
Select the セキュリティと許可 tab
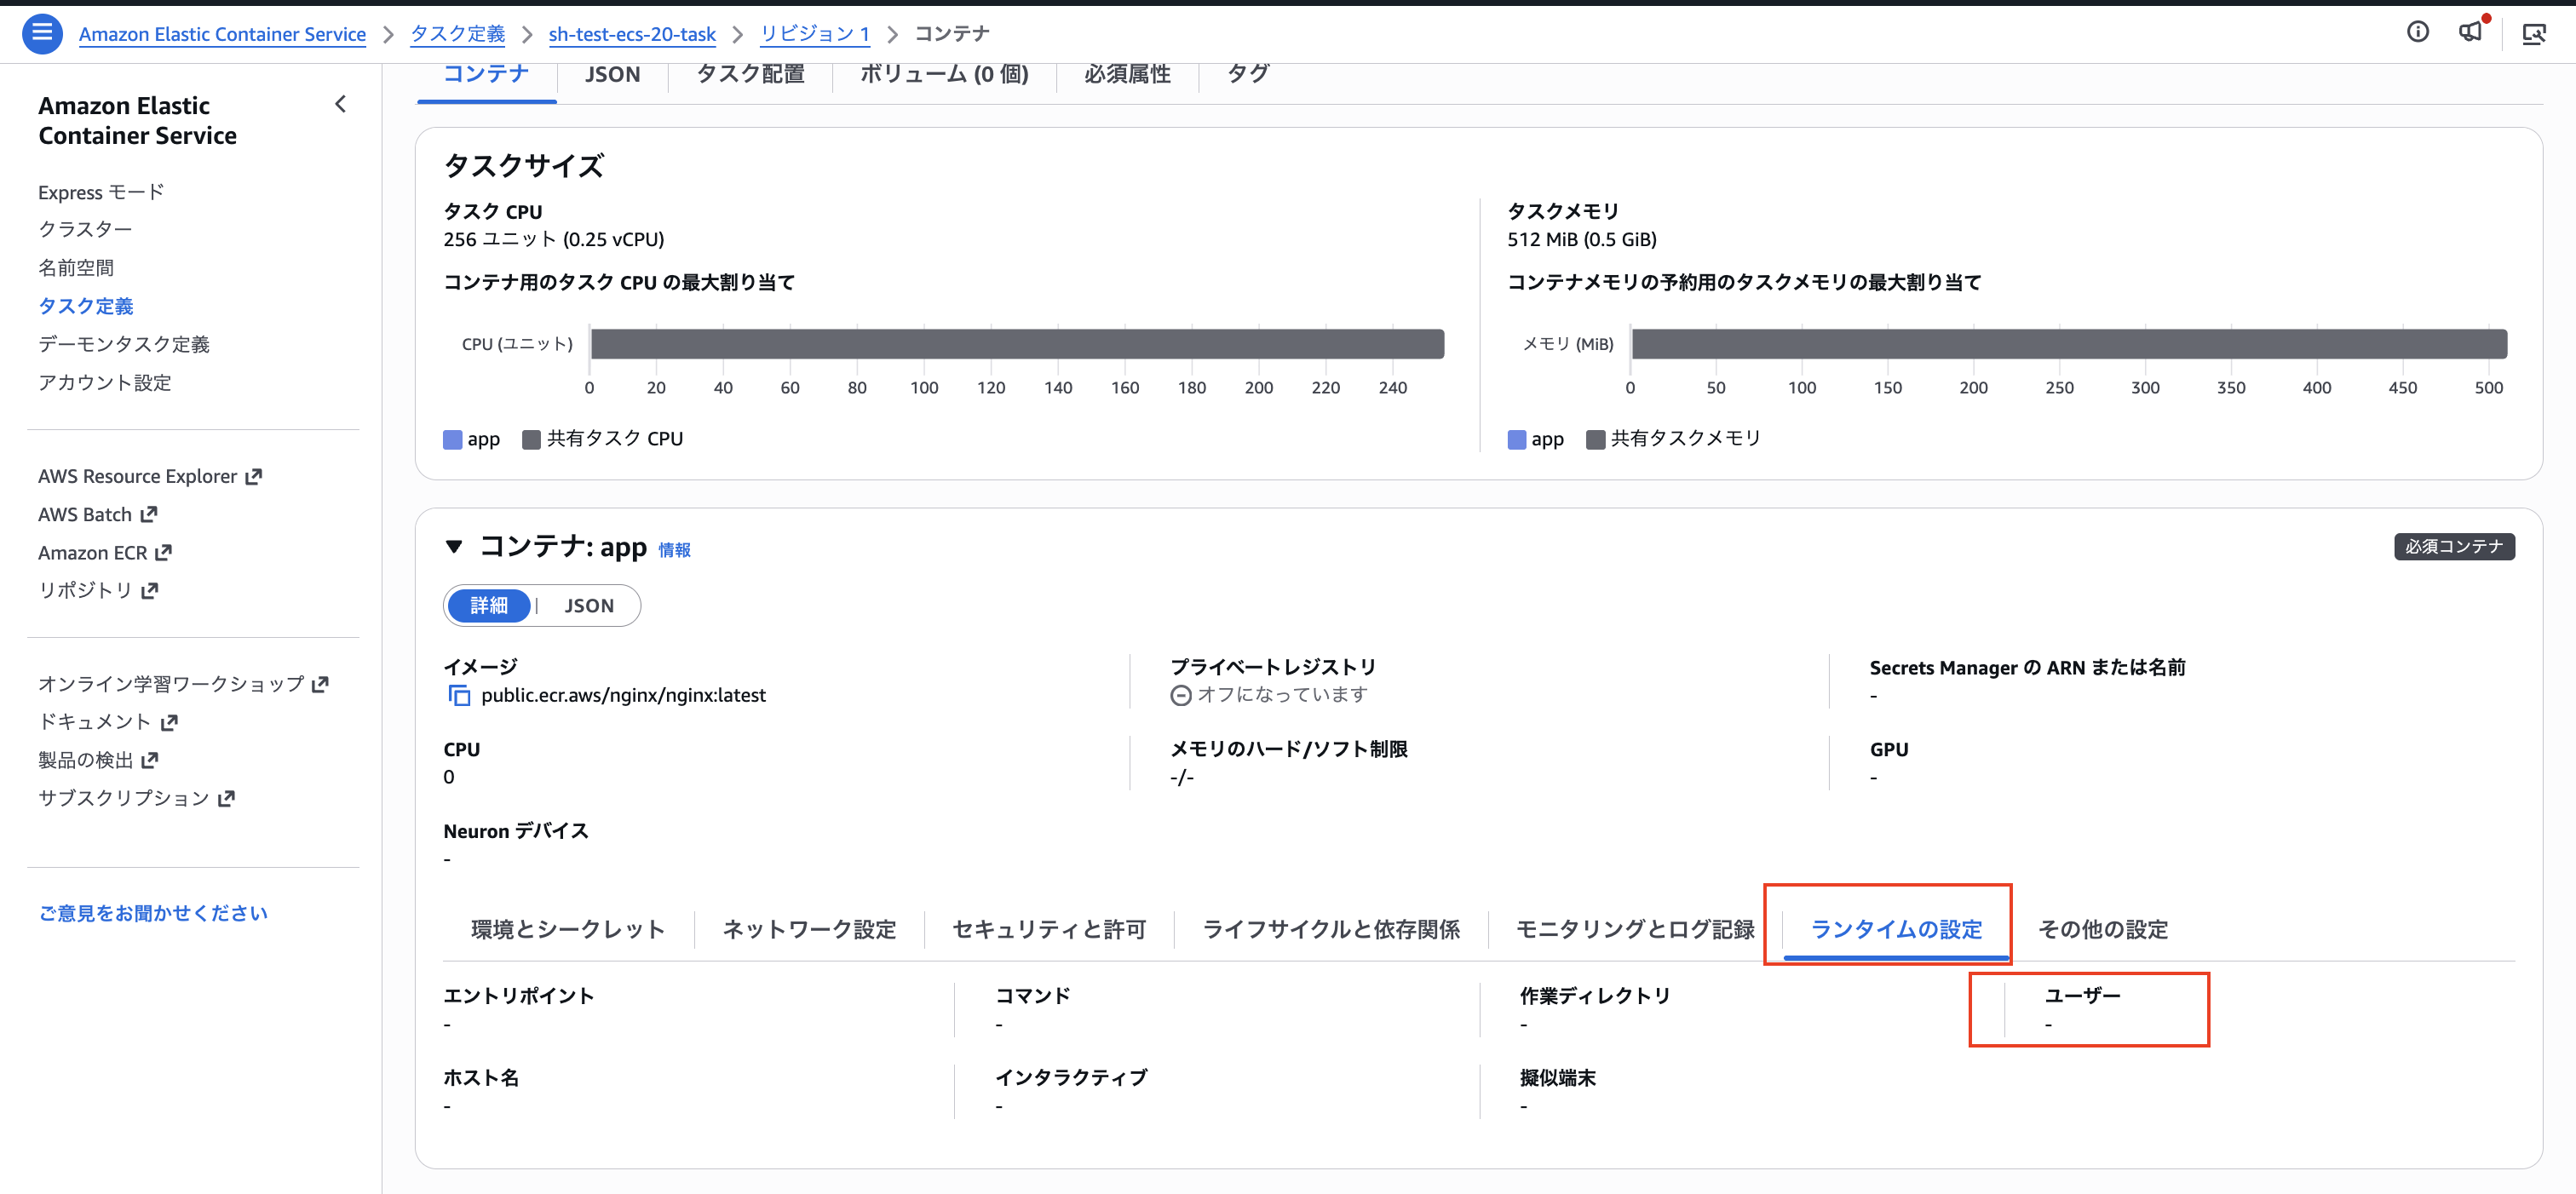pyautogui.click(x=1049, y=930)
